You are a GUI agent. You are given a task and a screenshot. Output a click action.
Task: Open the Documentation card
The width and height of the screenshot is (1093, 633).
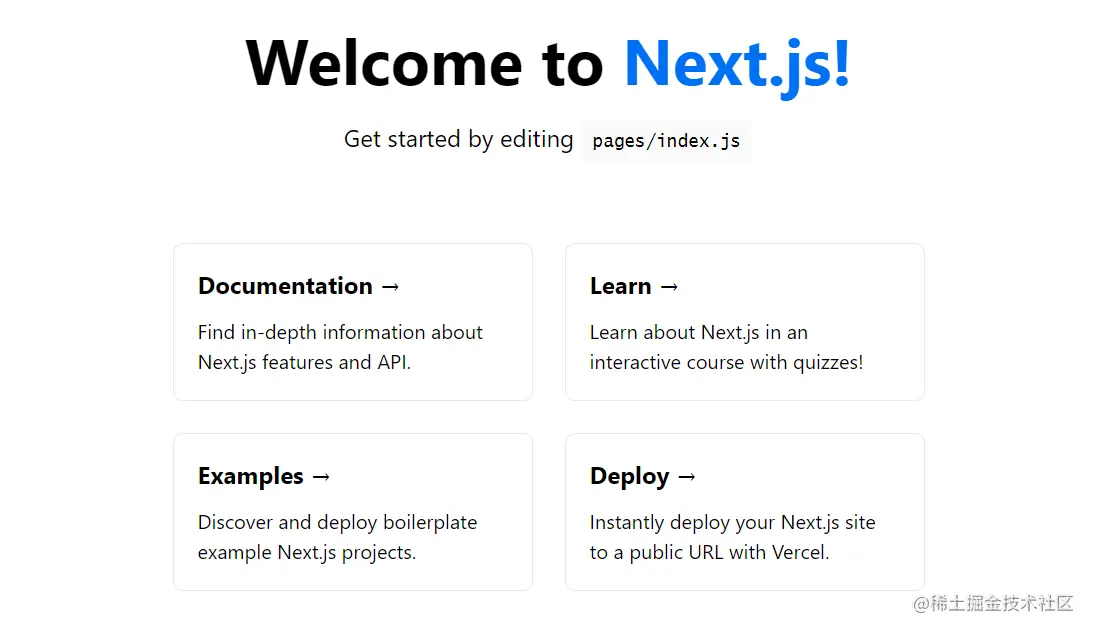[x=353, y=322]
